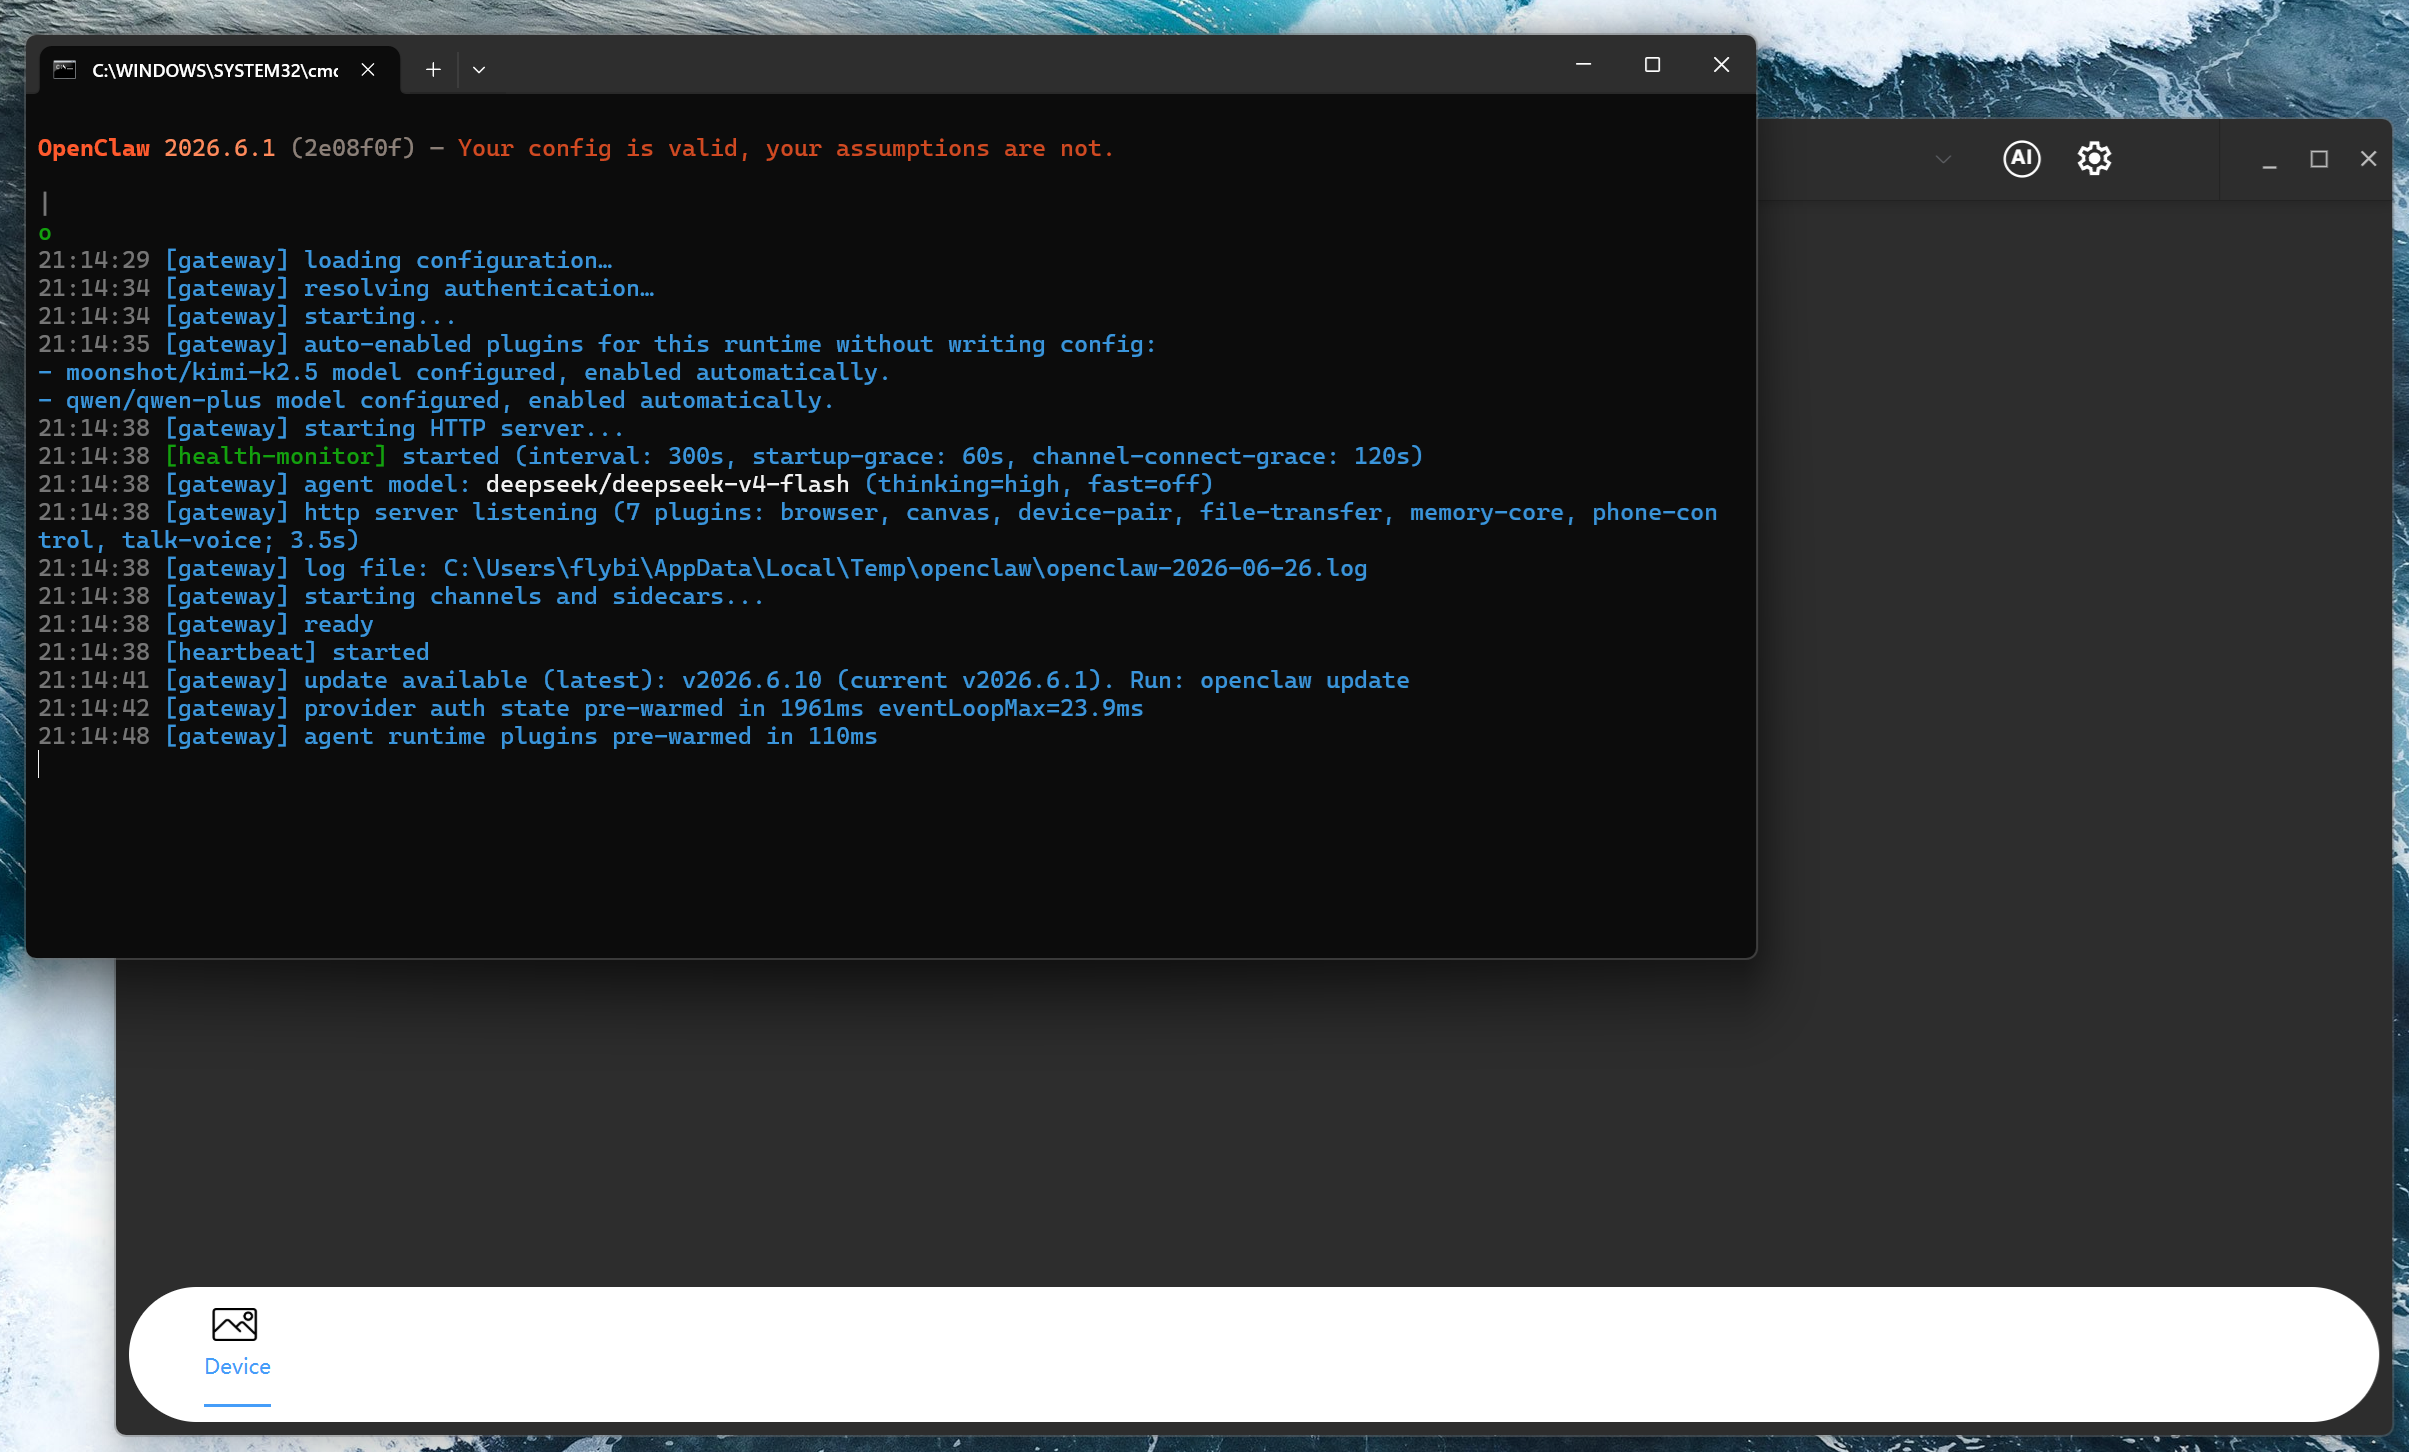
Task: Open a new terminal tab with plus button
Action: tap(433, 70)
